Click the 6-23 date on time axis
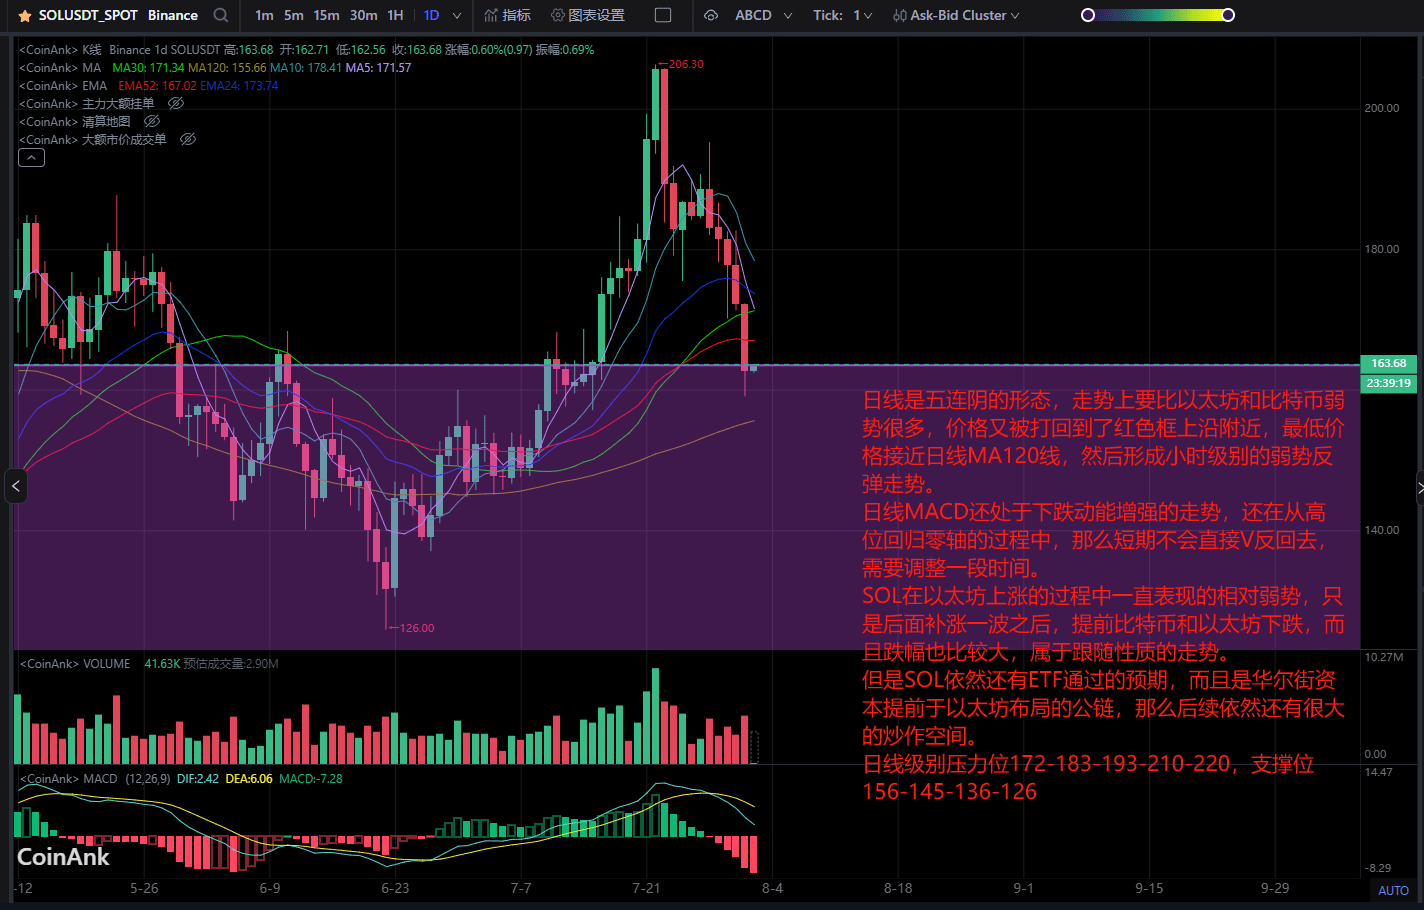The image size is (1424, 910). tap(395, 888)
